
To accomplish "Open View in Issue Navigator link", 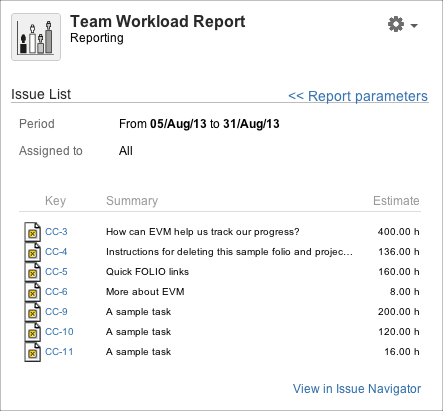I will coord(357,389).
